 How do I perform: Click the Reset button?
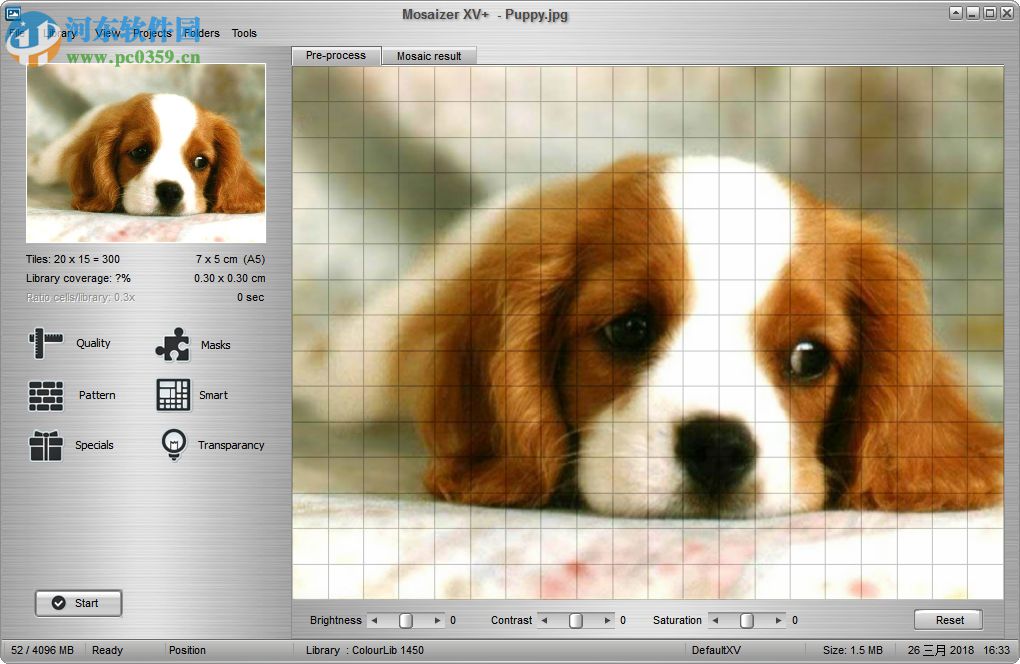click(x=947, y=619)
